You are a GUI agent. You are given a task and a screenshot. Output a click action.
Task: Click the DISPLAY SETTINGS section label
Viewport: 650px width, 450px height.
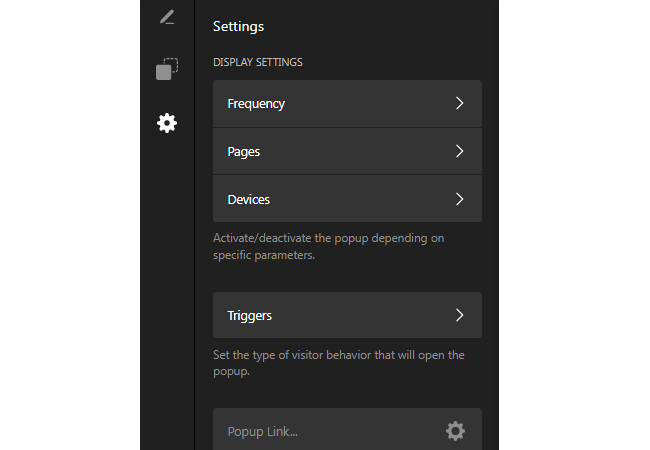coord(258,62)
